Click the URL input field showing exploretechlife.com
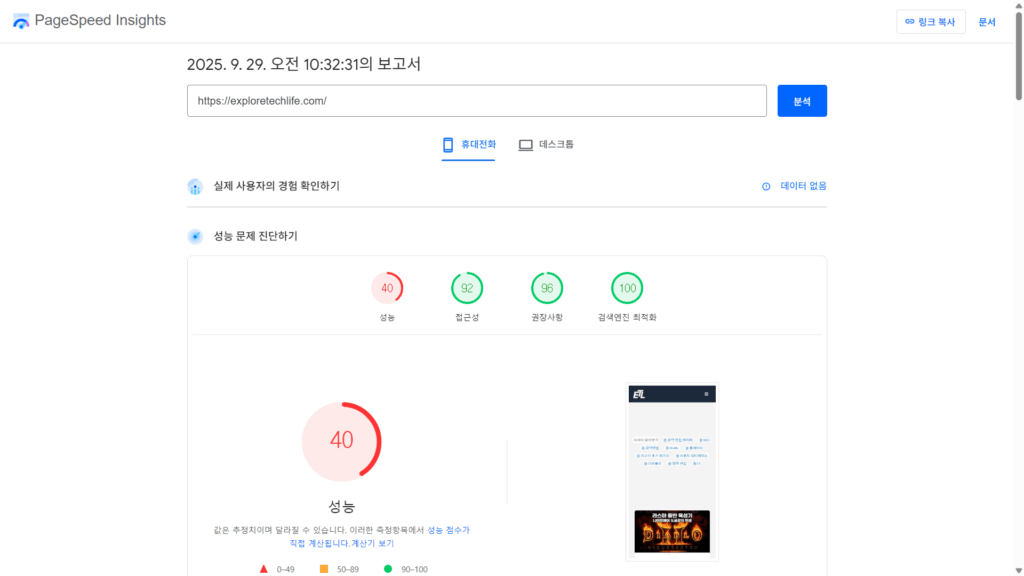This screenshot has height=576, width=1024. (x=477, y=100)
